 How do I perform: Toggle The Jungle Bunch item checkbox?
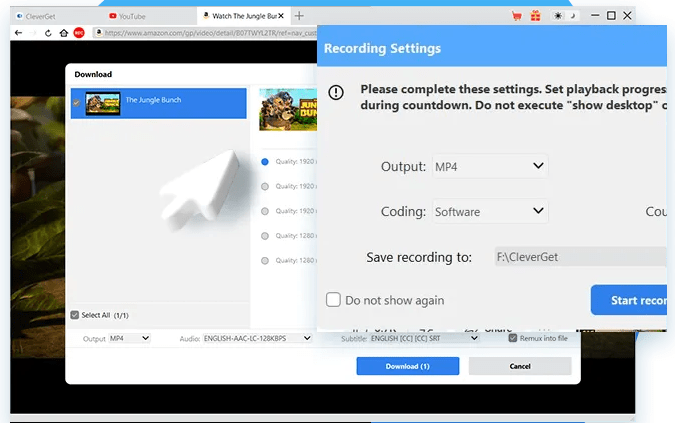[x=76, y=103]
